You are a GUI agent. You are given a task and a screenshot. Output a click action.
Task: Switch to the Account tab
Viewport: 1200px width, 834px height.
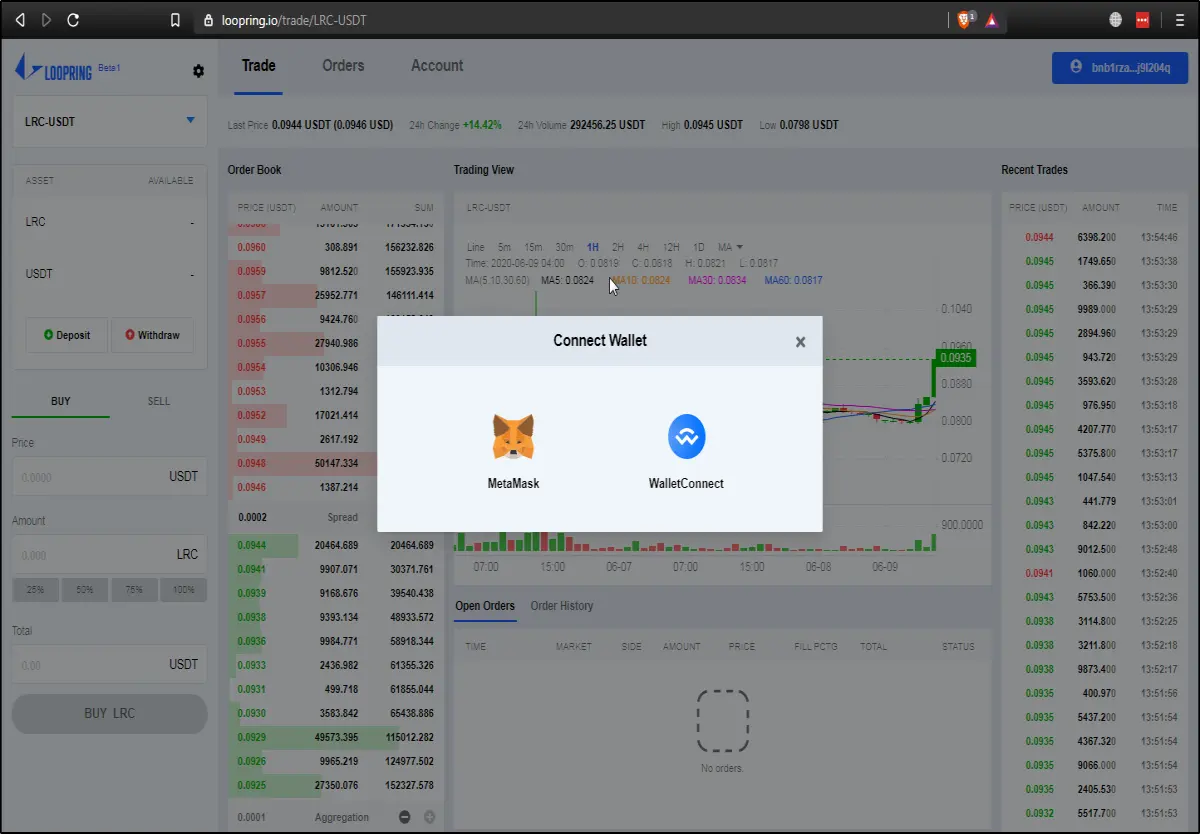pyautogui.click(x=437, y=66)
